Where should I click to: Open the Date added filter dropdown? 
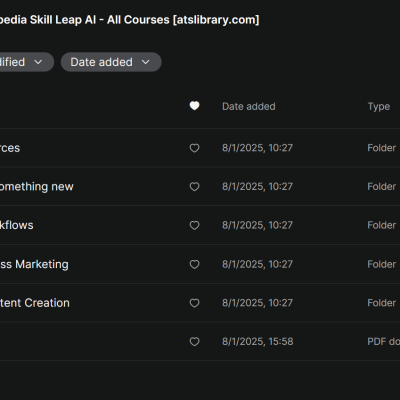[111, 62]
